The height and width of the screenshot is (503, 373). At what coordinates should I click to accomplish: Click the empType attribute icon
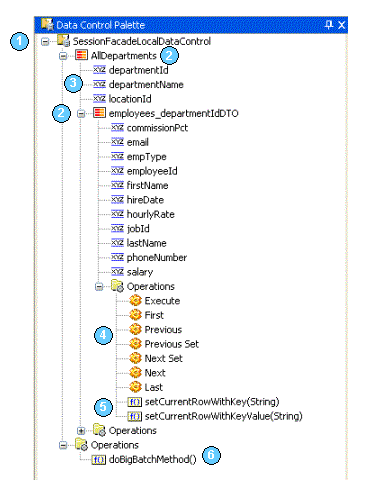[117, 156]
